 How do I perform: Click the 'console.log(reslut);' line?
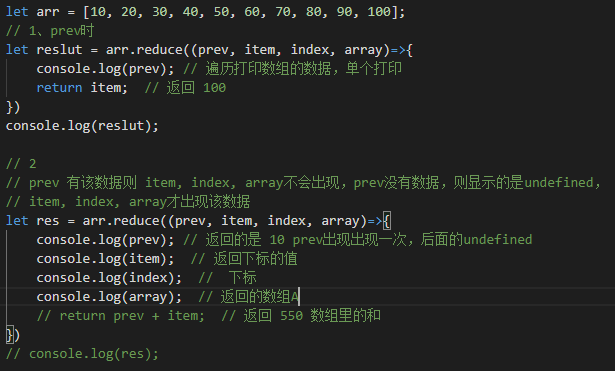[x=82, y=126]
